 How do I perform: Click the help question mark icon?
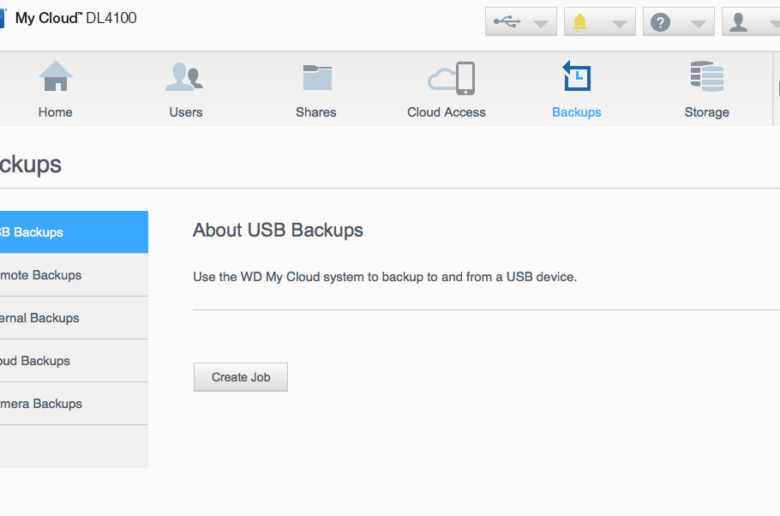pyautogui.click(x=660, y=22)
